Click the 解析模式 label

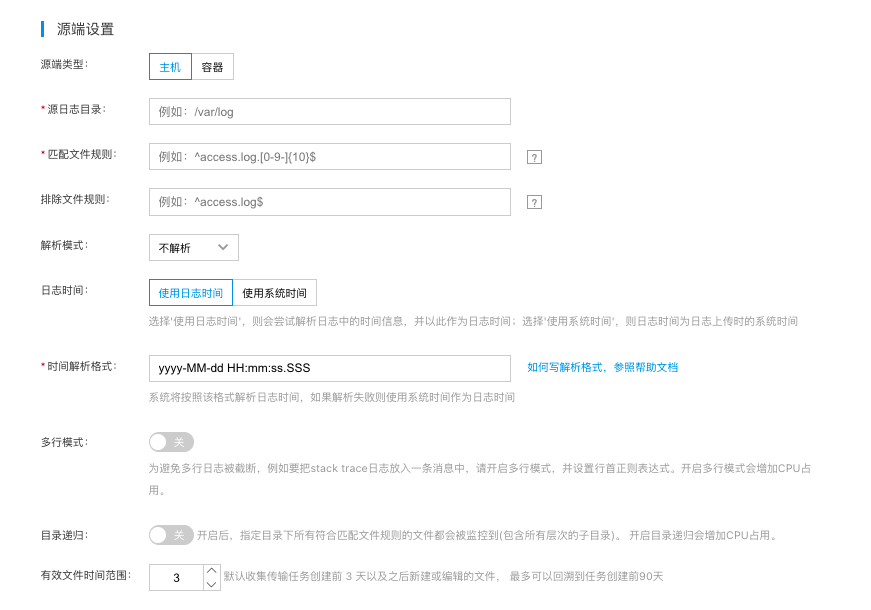point(64,245)
